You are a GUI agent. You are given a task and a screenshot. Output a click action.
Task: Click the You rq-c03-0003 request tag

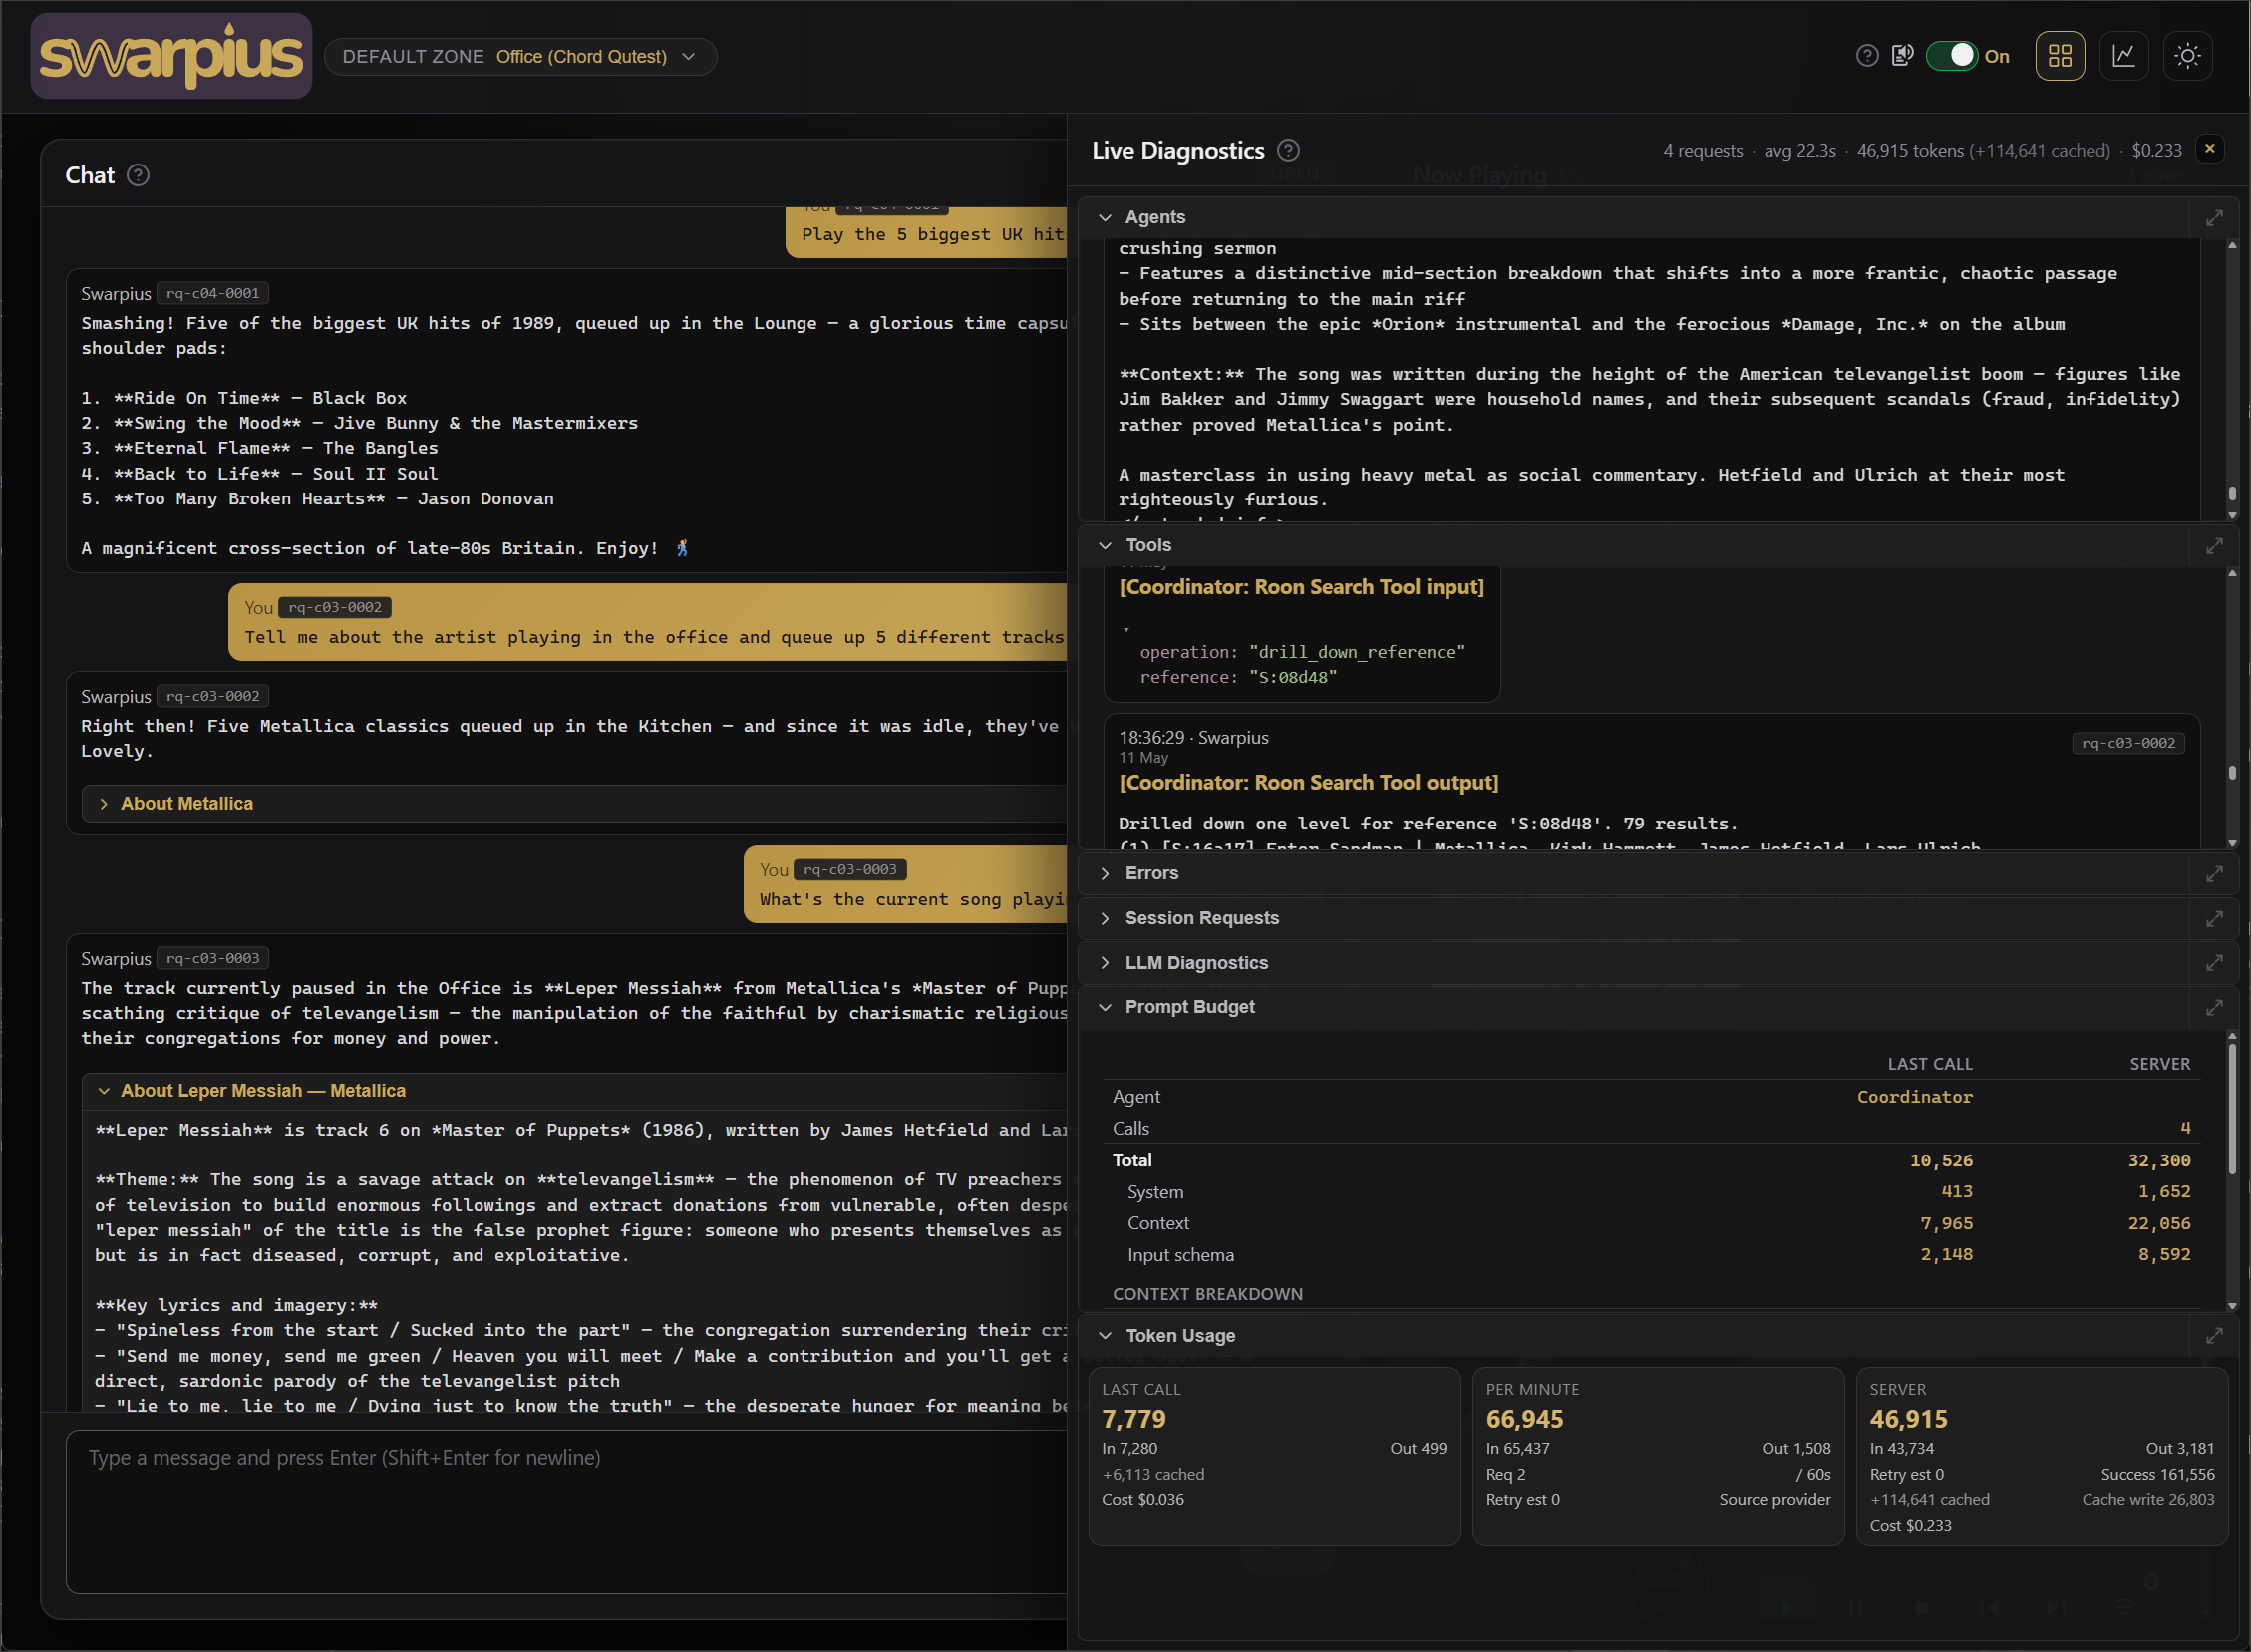[850, 870]
